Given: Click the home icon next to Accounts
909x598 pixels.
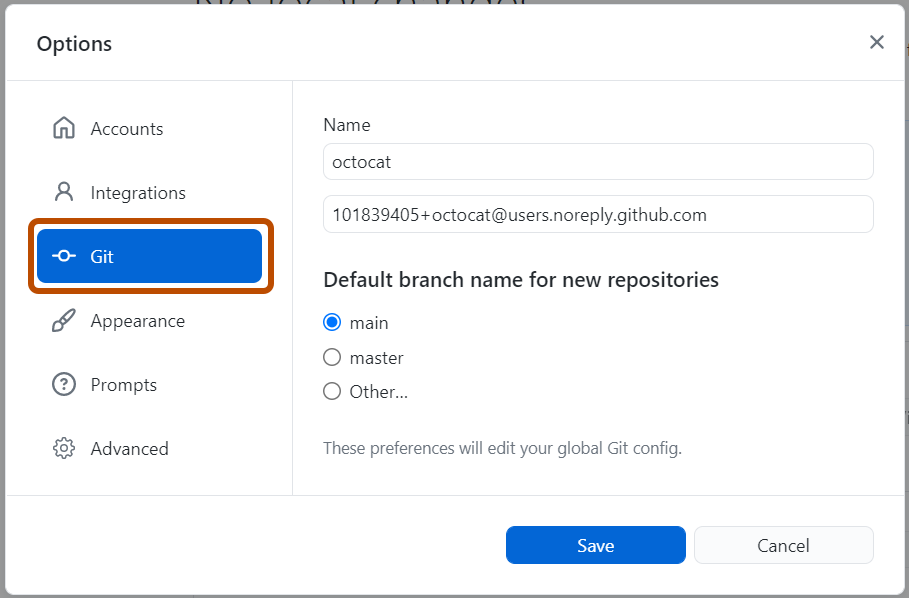Looking at the screenshot, I should pos(63,128).
